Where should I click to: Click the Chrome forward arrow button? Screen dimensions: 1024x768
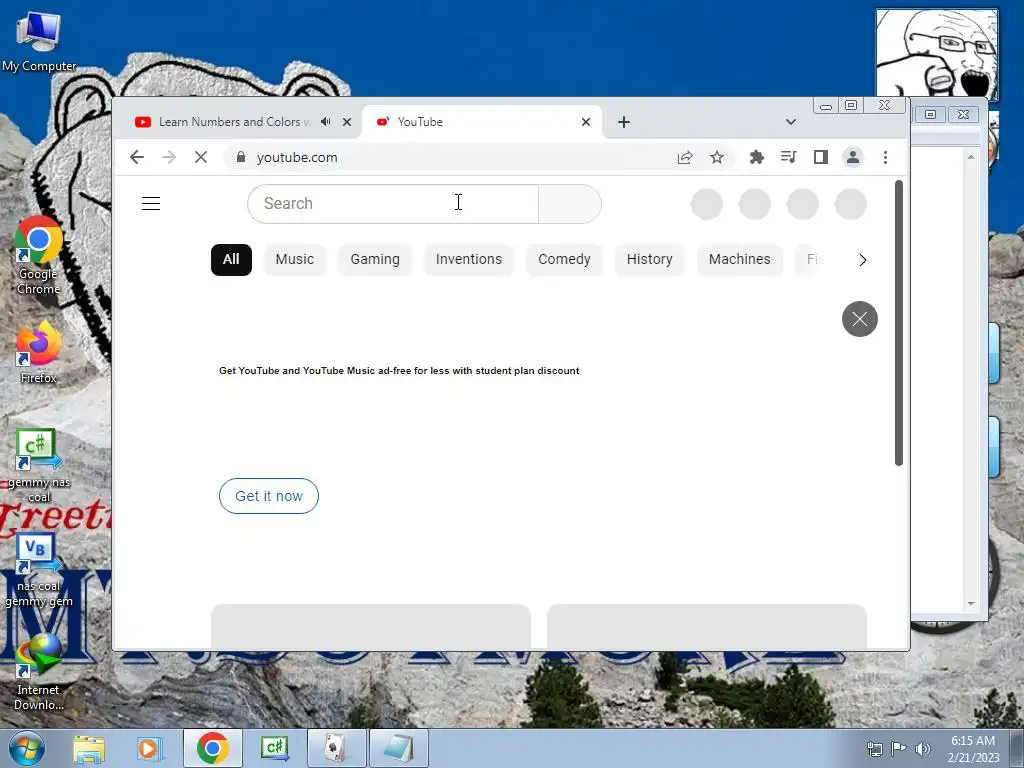click(168, 157)
